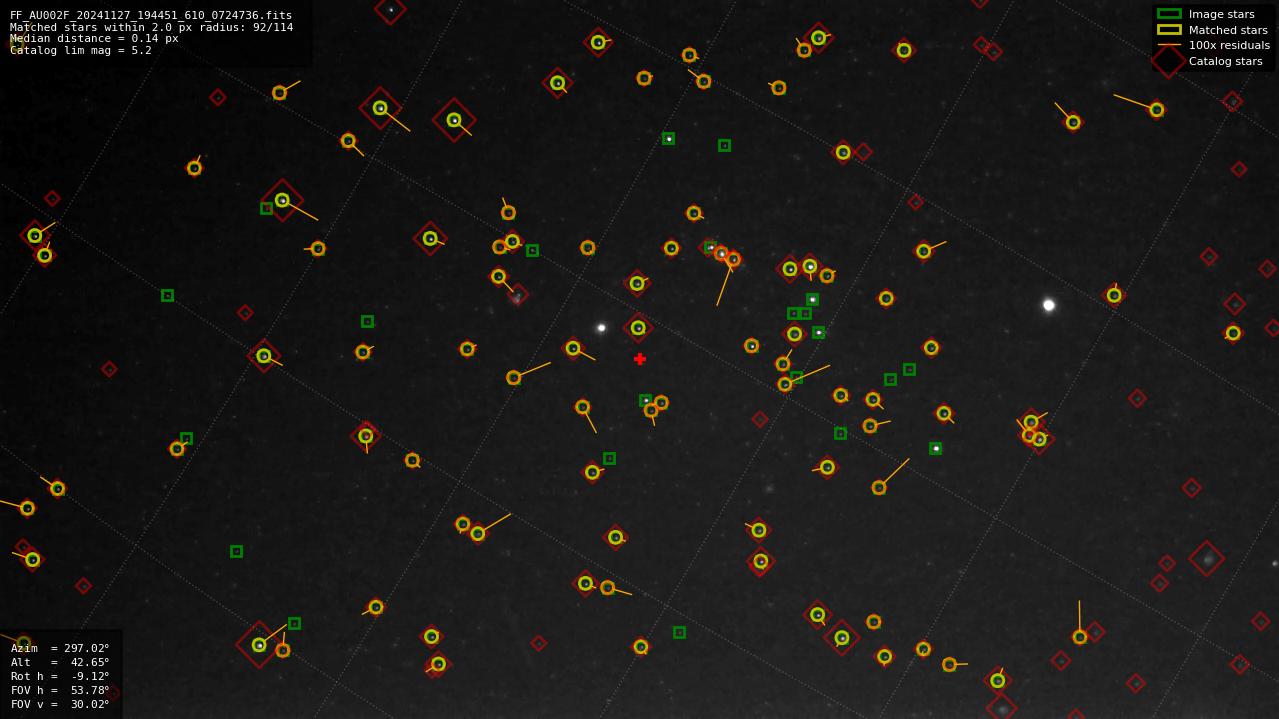Click the red diamond Catalog stars legend symbol

1168,61
